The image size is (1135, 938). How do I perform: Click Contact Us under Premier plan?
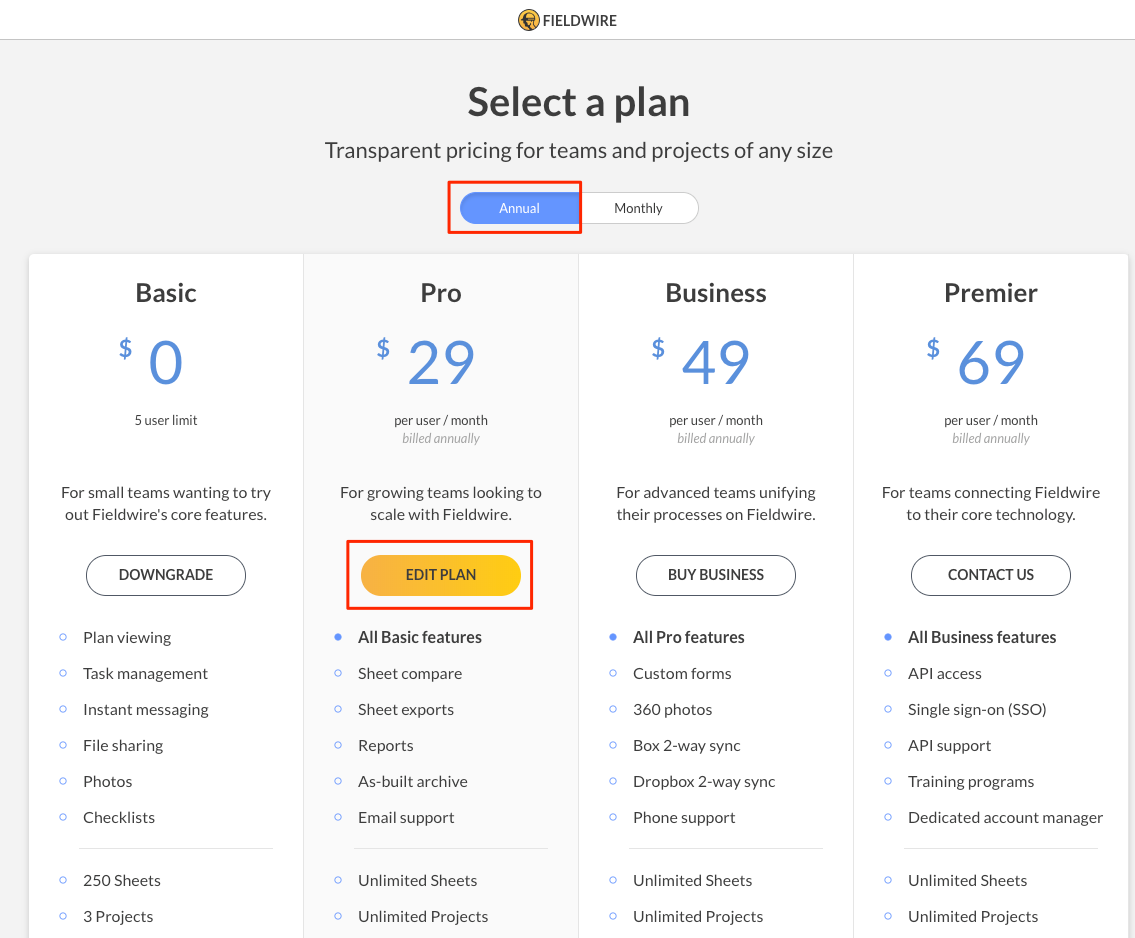pos(991,575)
